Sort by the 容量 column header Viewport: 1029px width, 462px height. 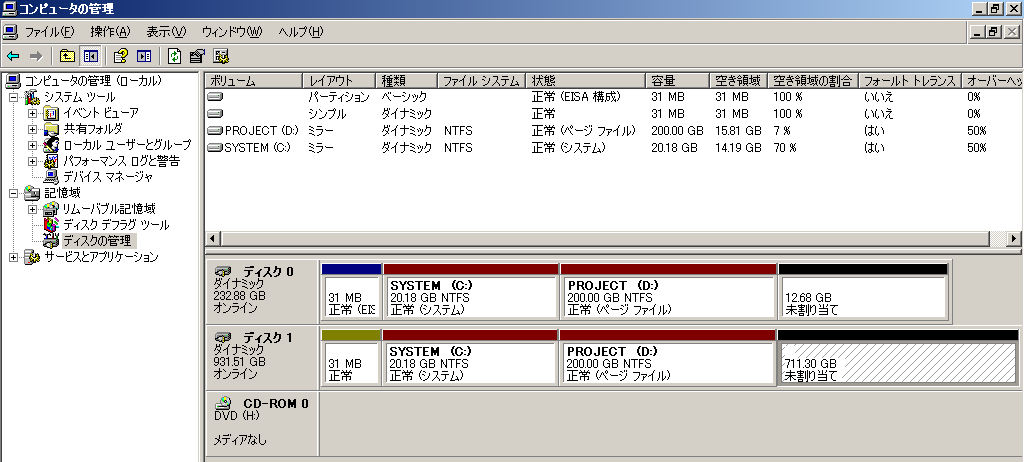(x=678, y=81)
